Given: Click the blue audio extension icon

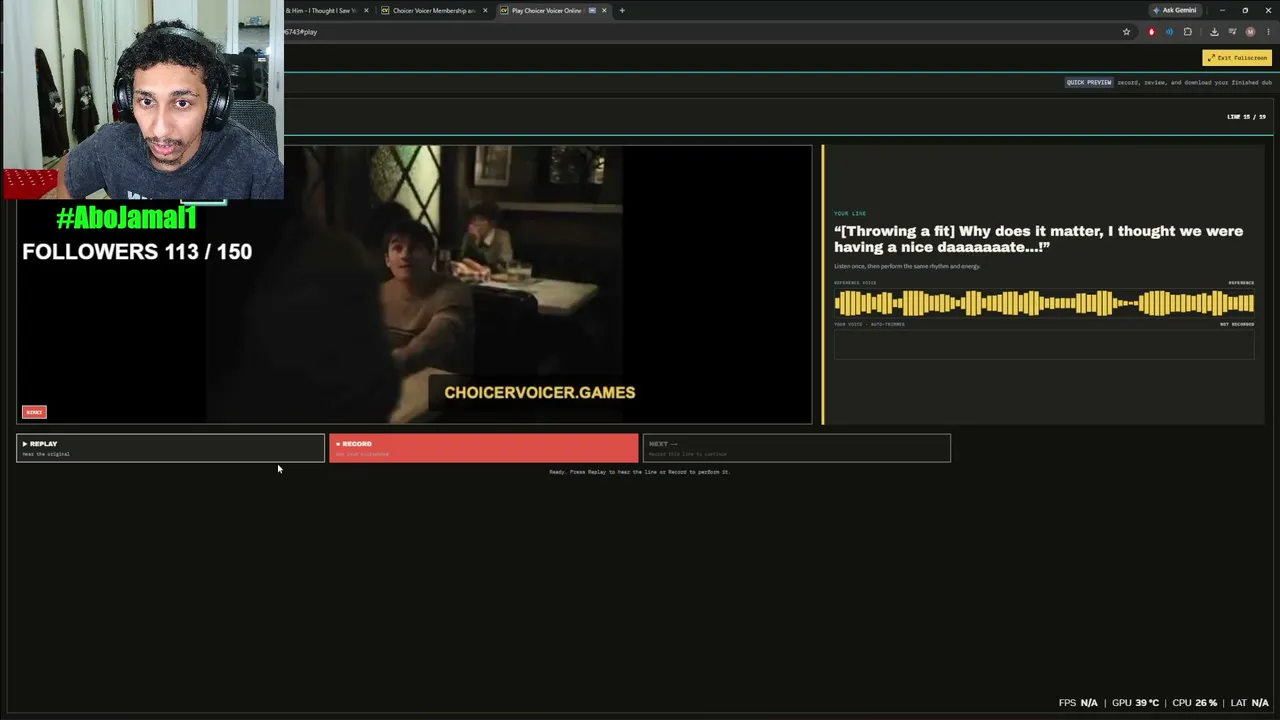Looking at the screenshot, I should (x=1169, y=32).
